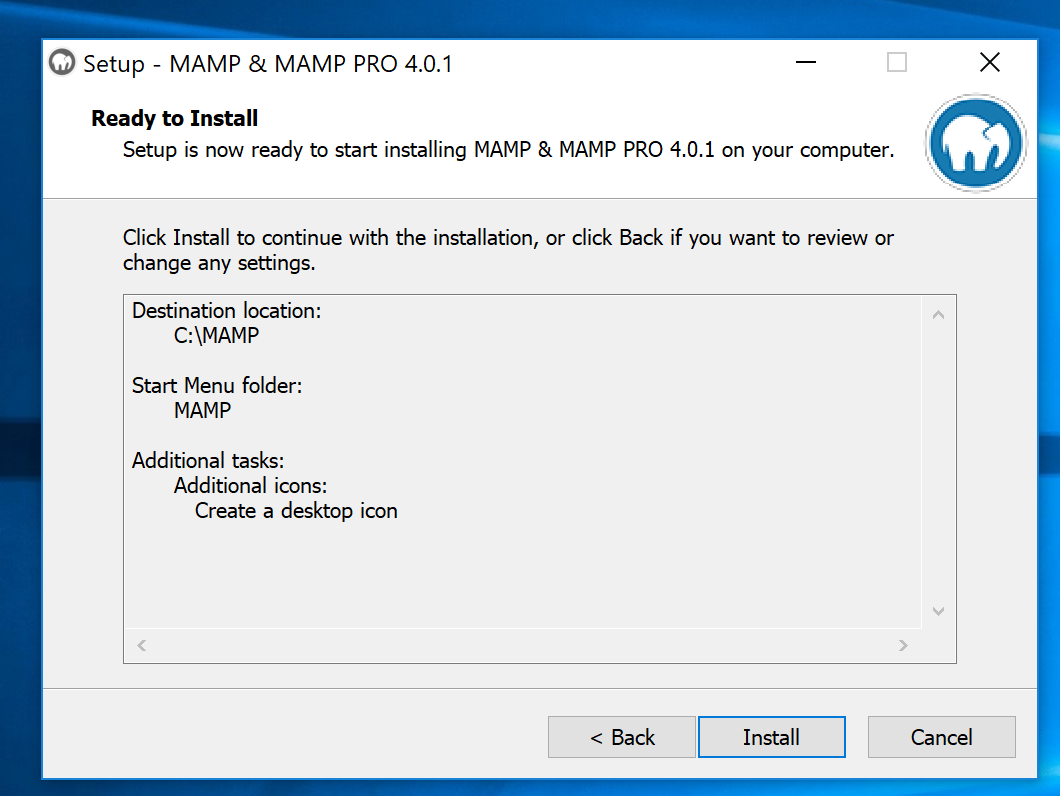Click the "Start Menu folder:" line
Viewport: 1060px width, 796px height.
[x=217, y=385]
